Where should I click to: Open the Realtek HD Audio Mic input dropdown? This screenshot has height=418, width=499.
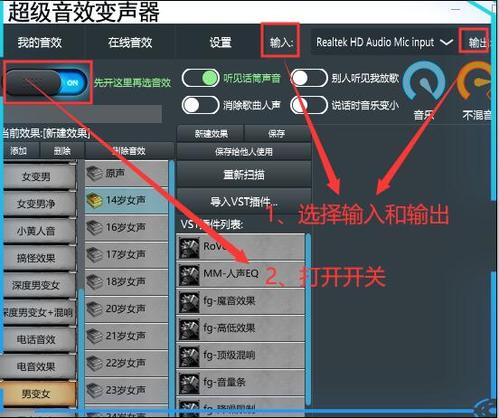tap(384, 42)
